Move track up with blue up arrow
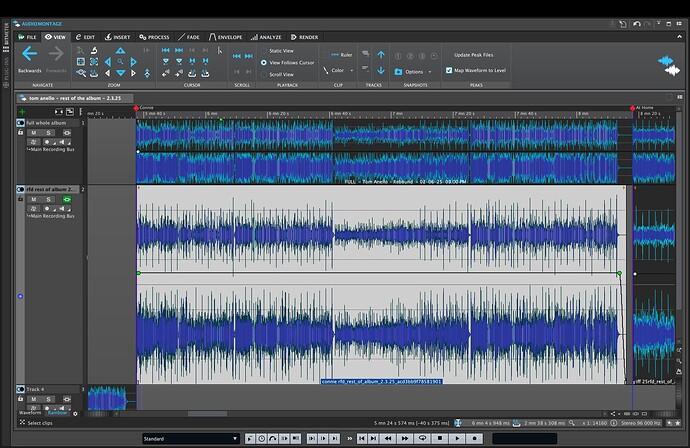Image resolution: width=690 pixels, height=448 pixels. 381,55
